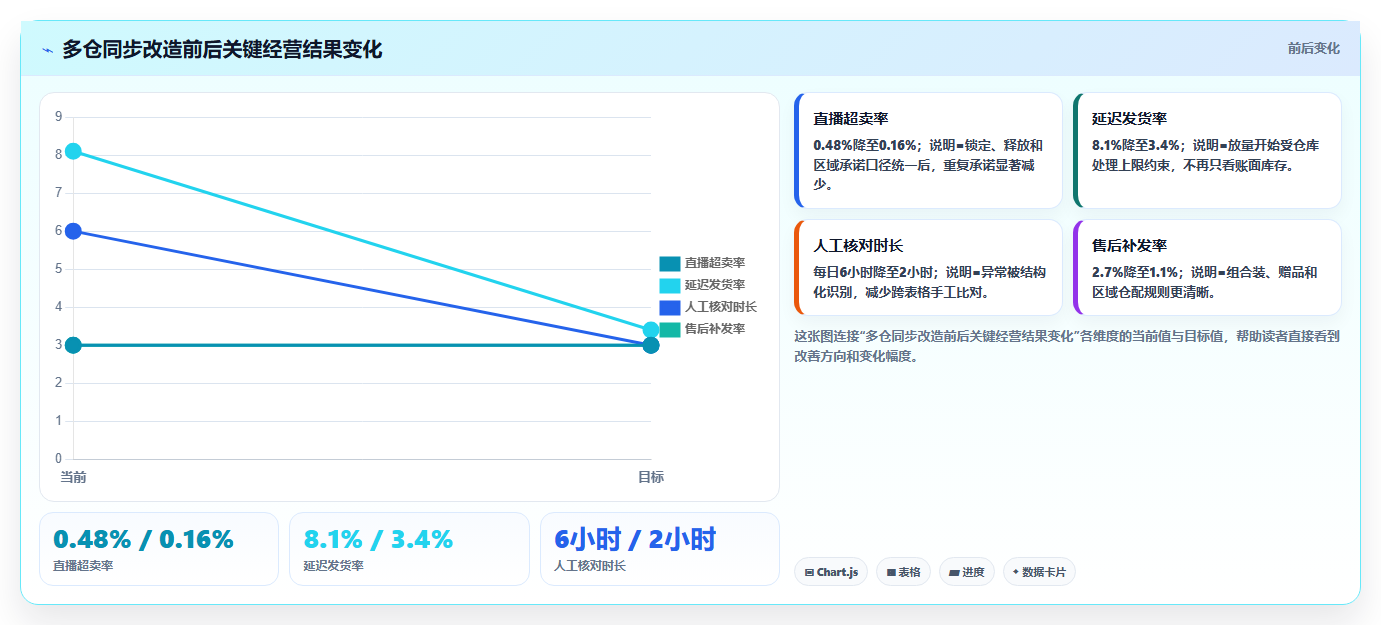The width and height of the screenshot is (1381, 625).
Task: Click the description starting 8.1%降至3.4%
Action: tap(1207, 155)
